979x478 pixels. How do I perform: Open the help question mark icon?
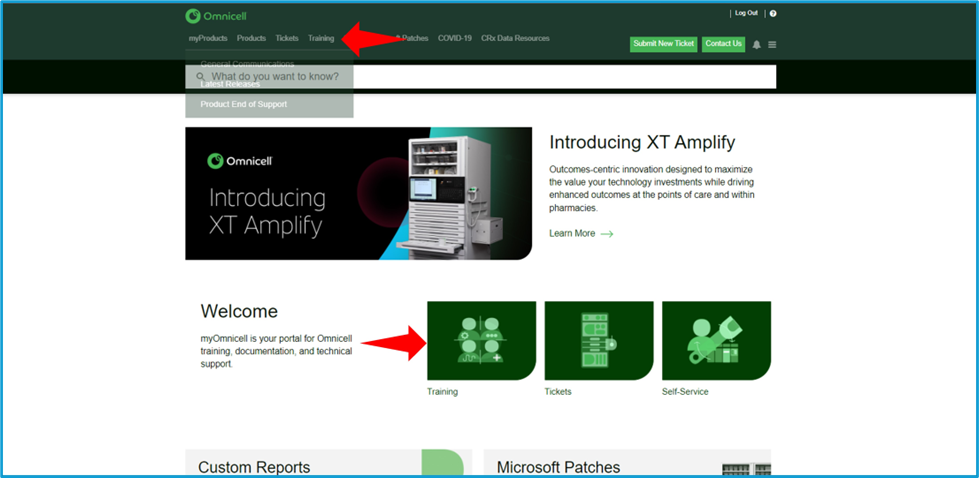(773, 13)
